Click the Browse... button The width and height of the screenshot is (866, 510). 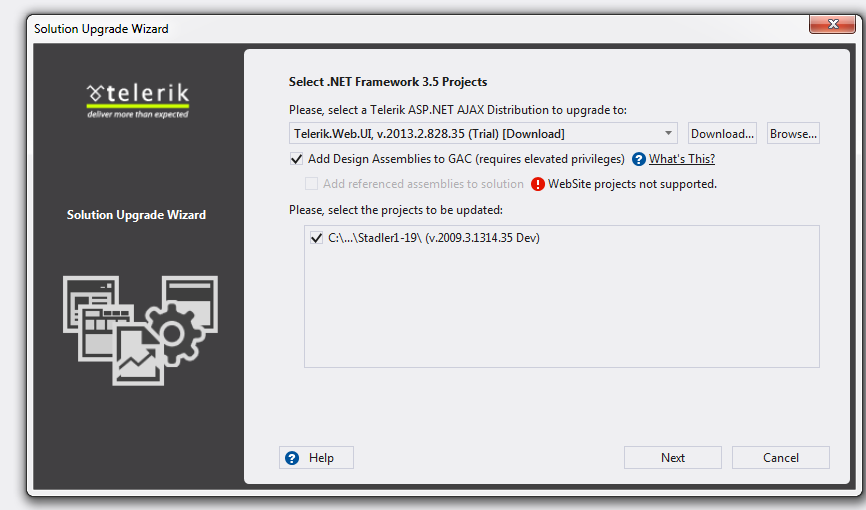(793, 134)
